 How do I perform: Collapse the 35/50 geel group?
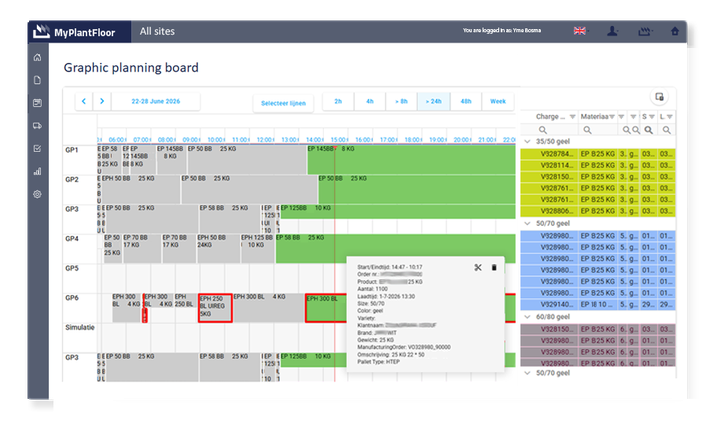[527, 141]
